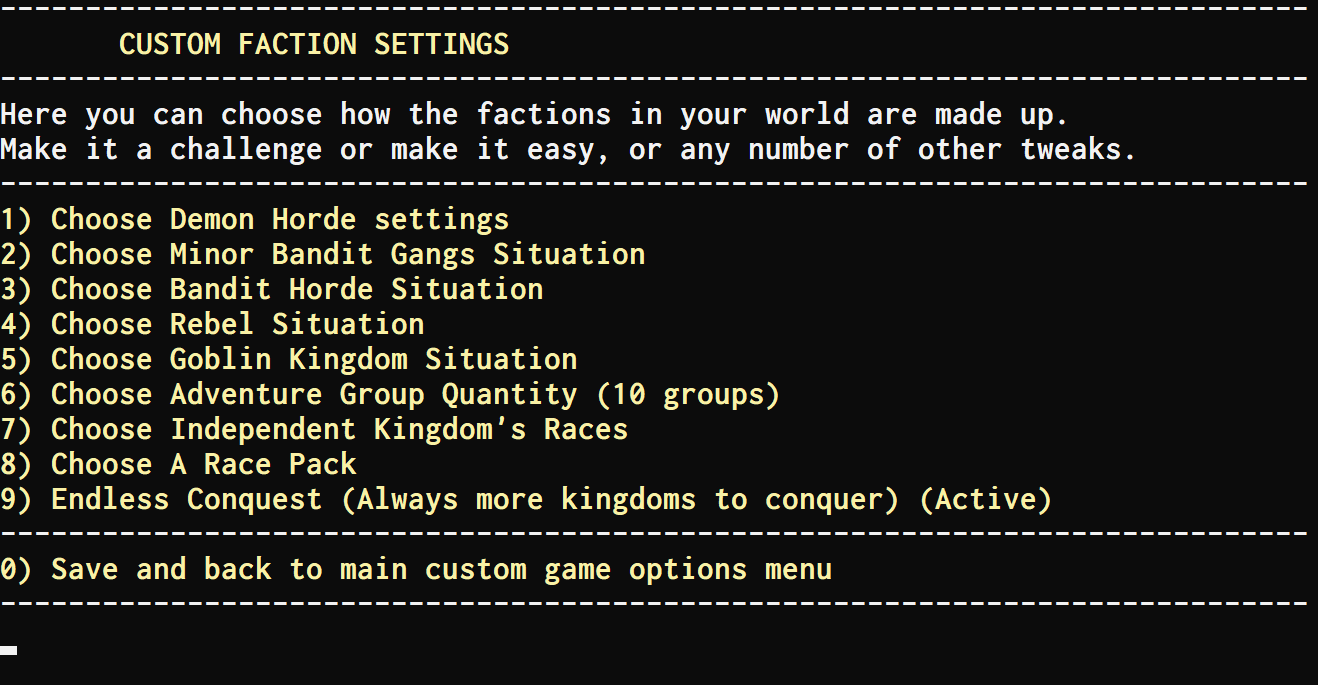Click the '1)' number before Demon Horde
1318x685 pixels.
(16, 219)
